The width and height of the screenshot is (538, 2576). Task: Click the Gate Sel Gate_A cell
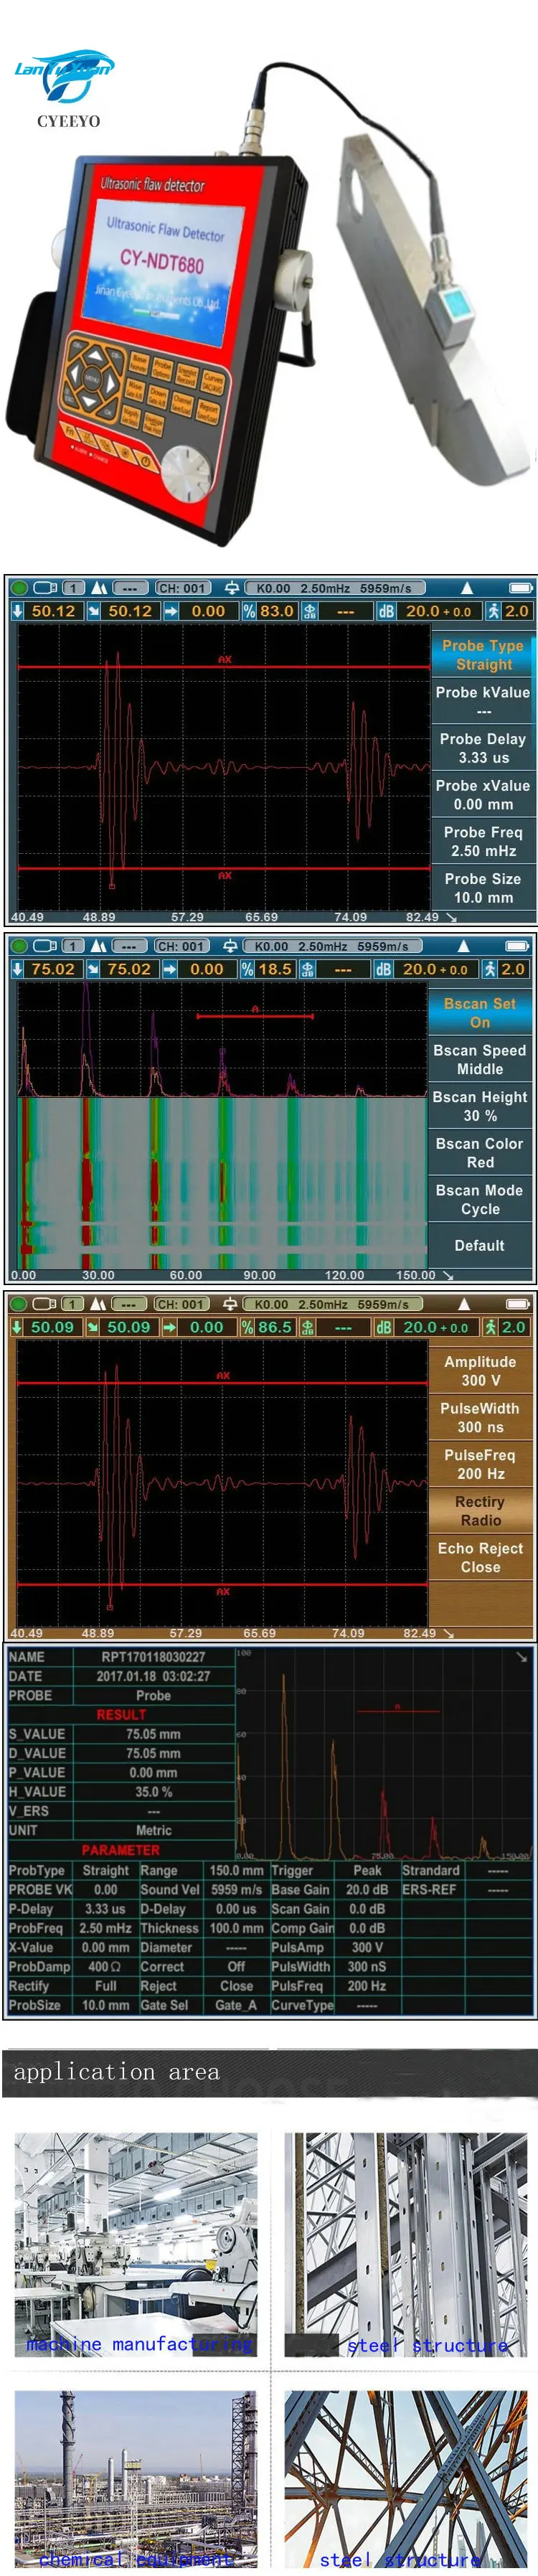202,2005
